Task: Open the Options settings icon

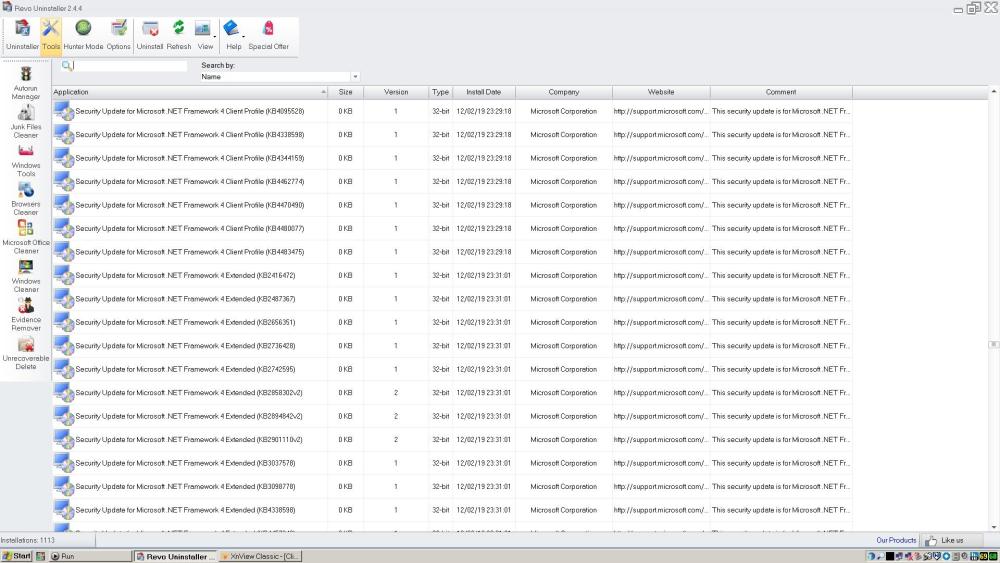Action: click(x=119, y=34)
